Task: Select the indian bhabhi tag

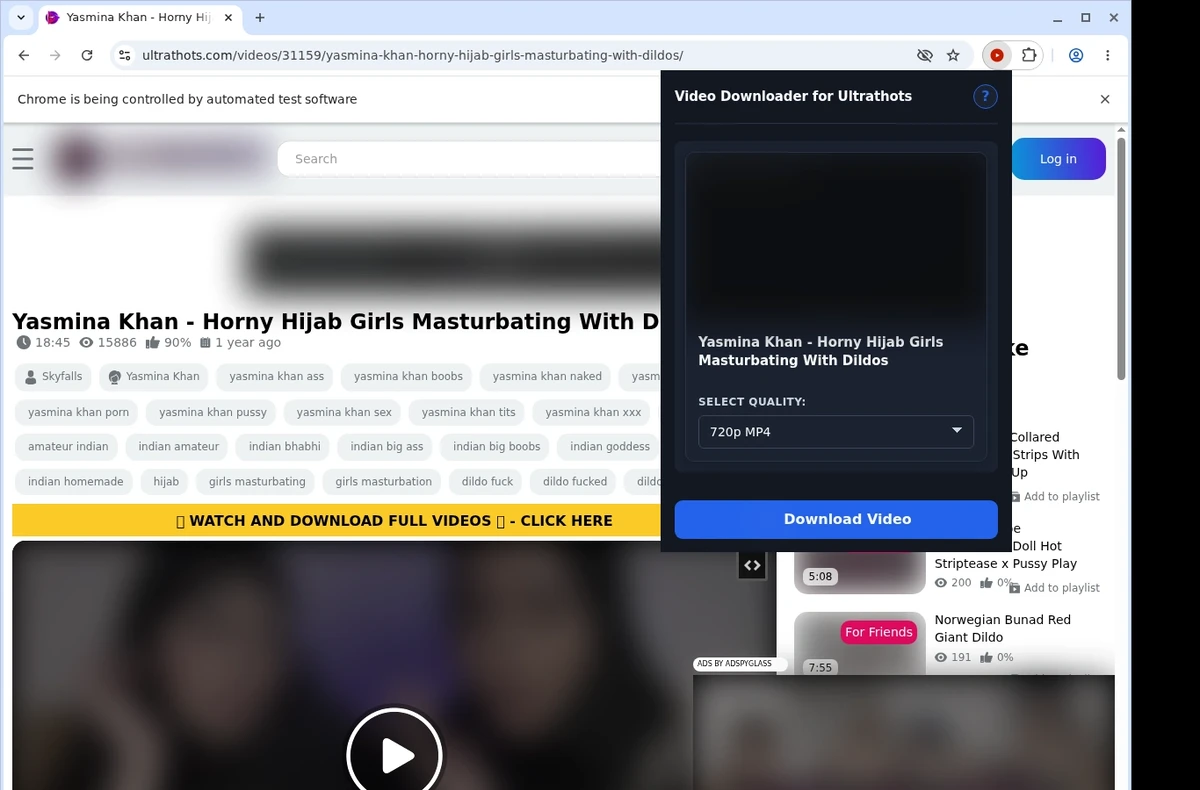Action: pyautogui.click(x=284, y=447)
